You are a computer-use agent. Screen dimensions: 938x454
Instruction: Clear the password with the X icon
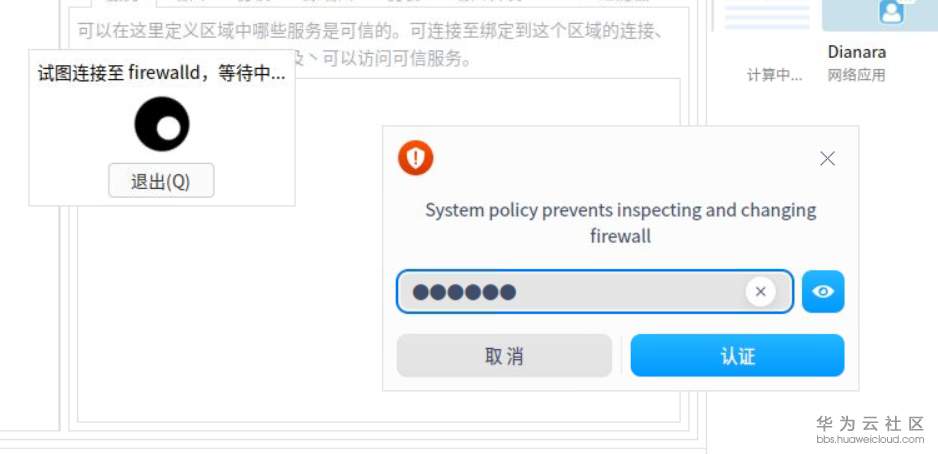tap(760, 292)
